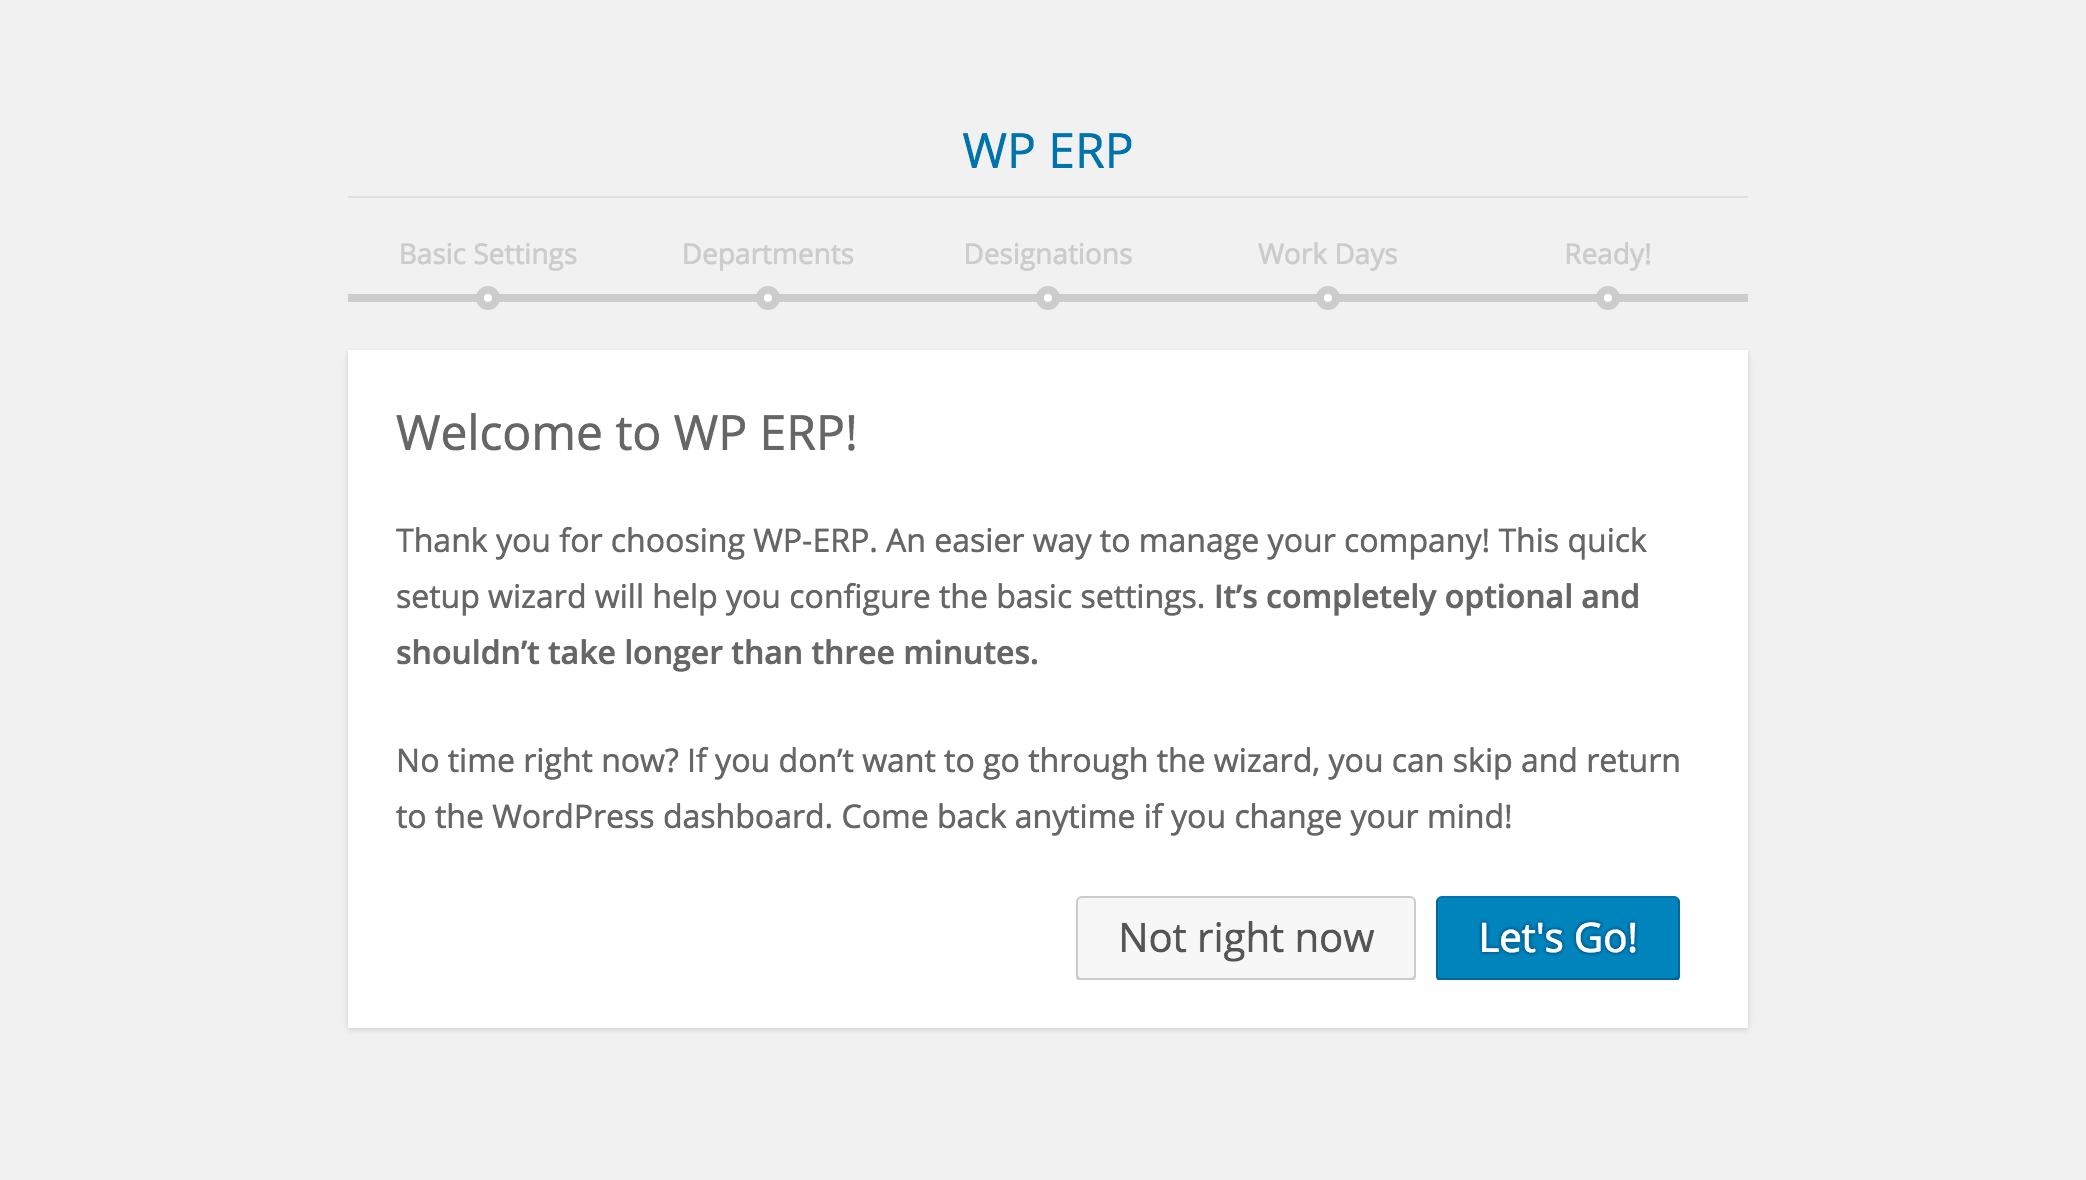Click the circle marker under Basic Settings
The image size is (2086, 1180).
487,297
